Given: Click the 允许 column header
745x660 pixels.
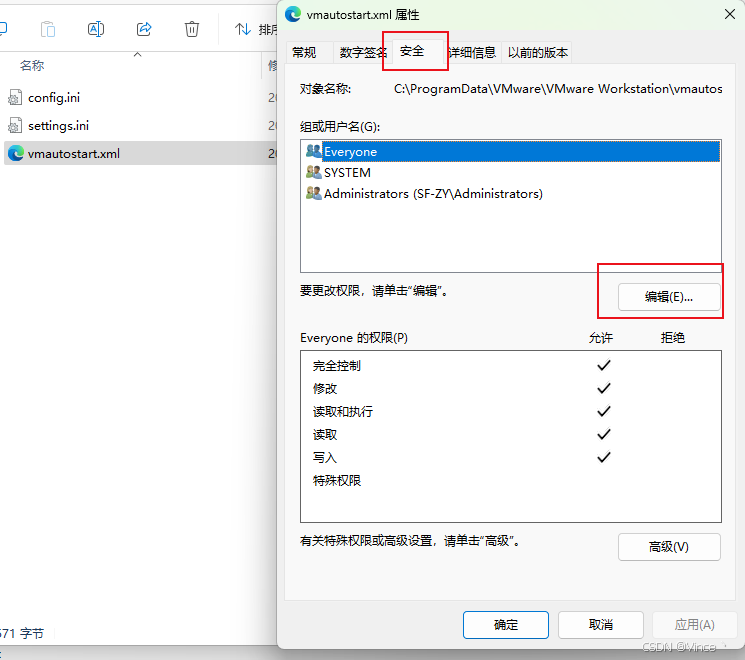Looking at the screenshot, I should 601,338.
